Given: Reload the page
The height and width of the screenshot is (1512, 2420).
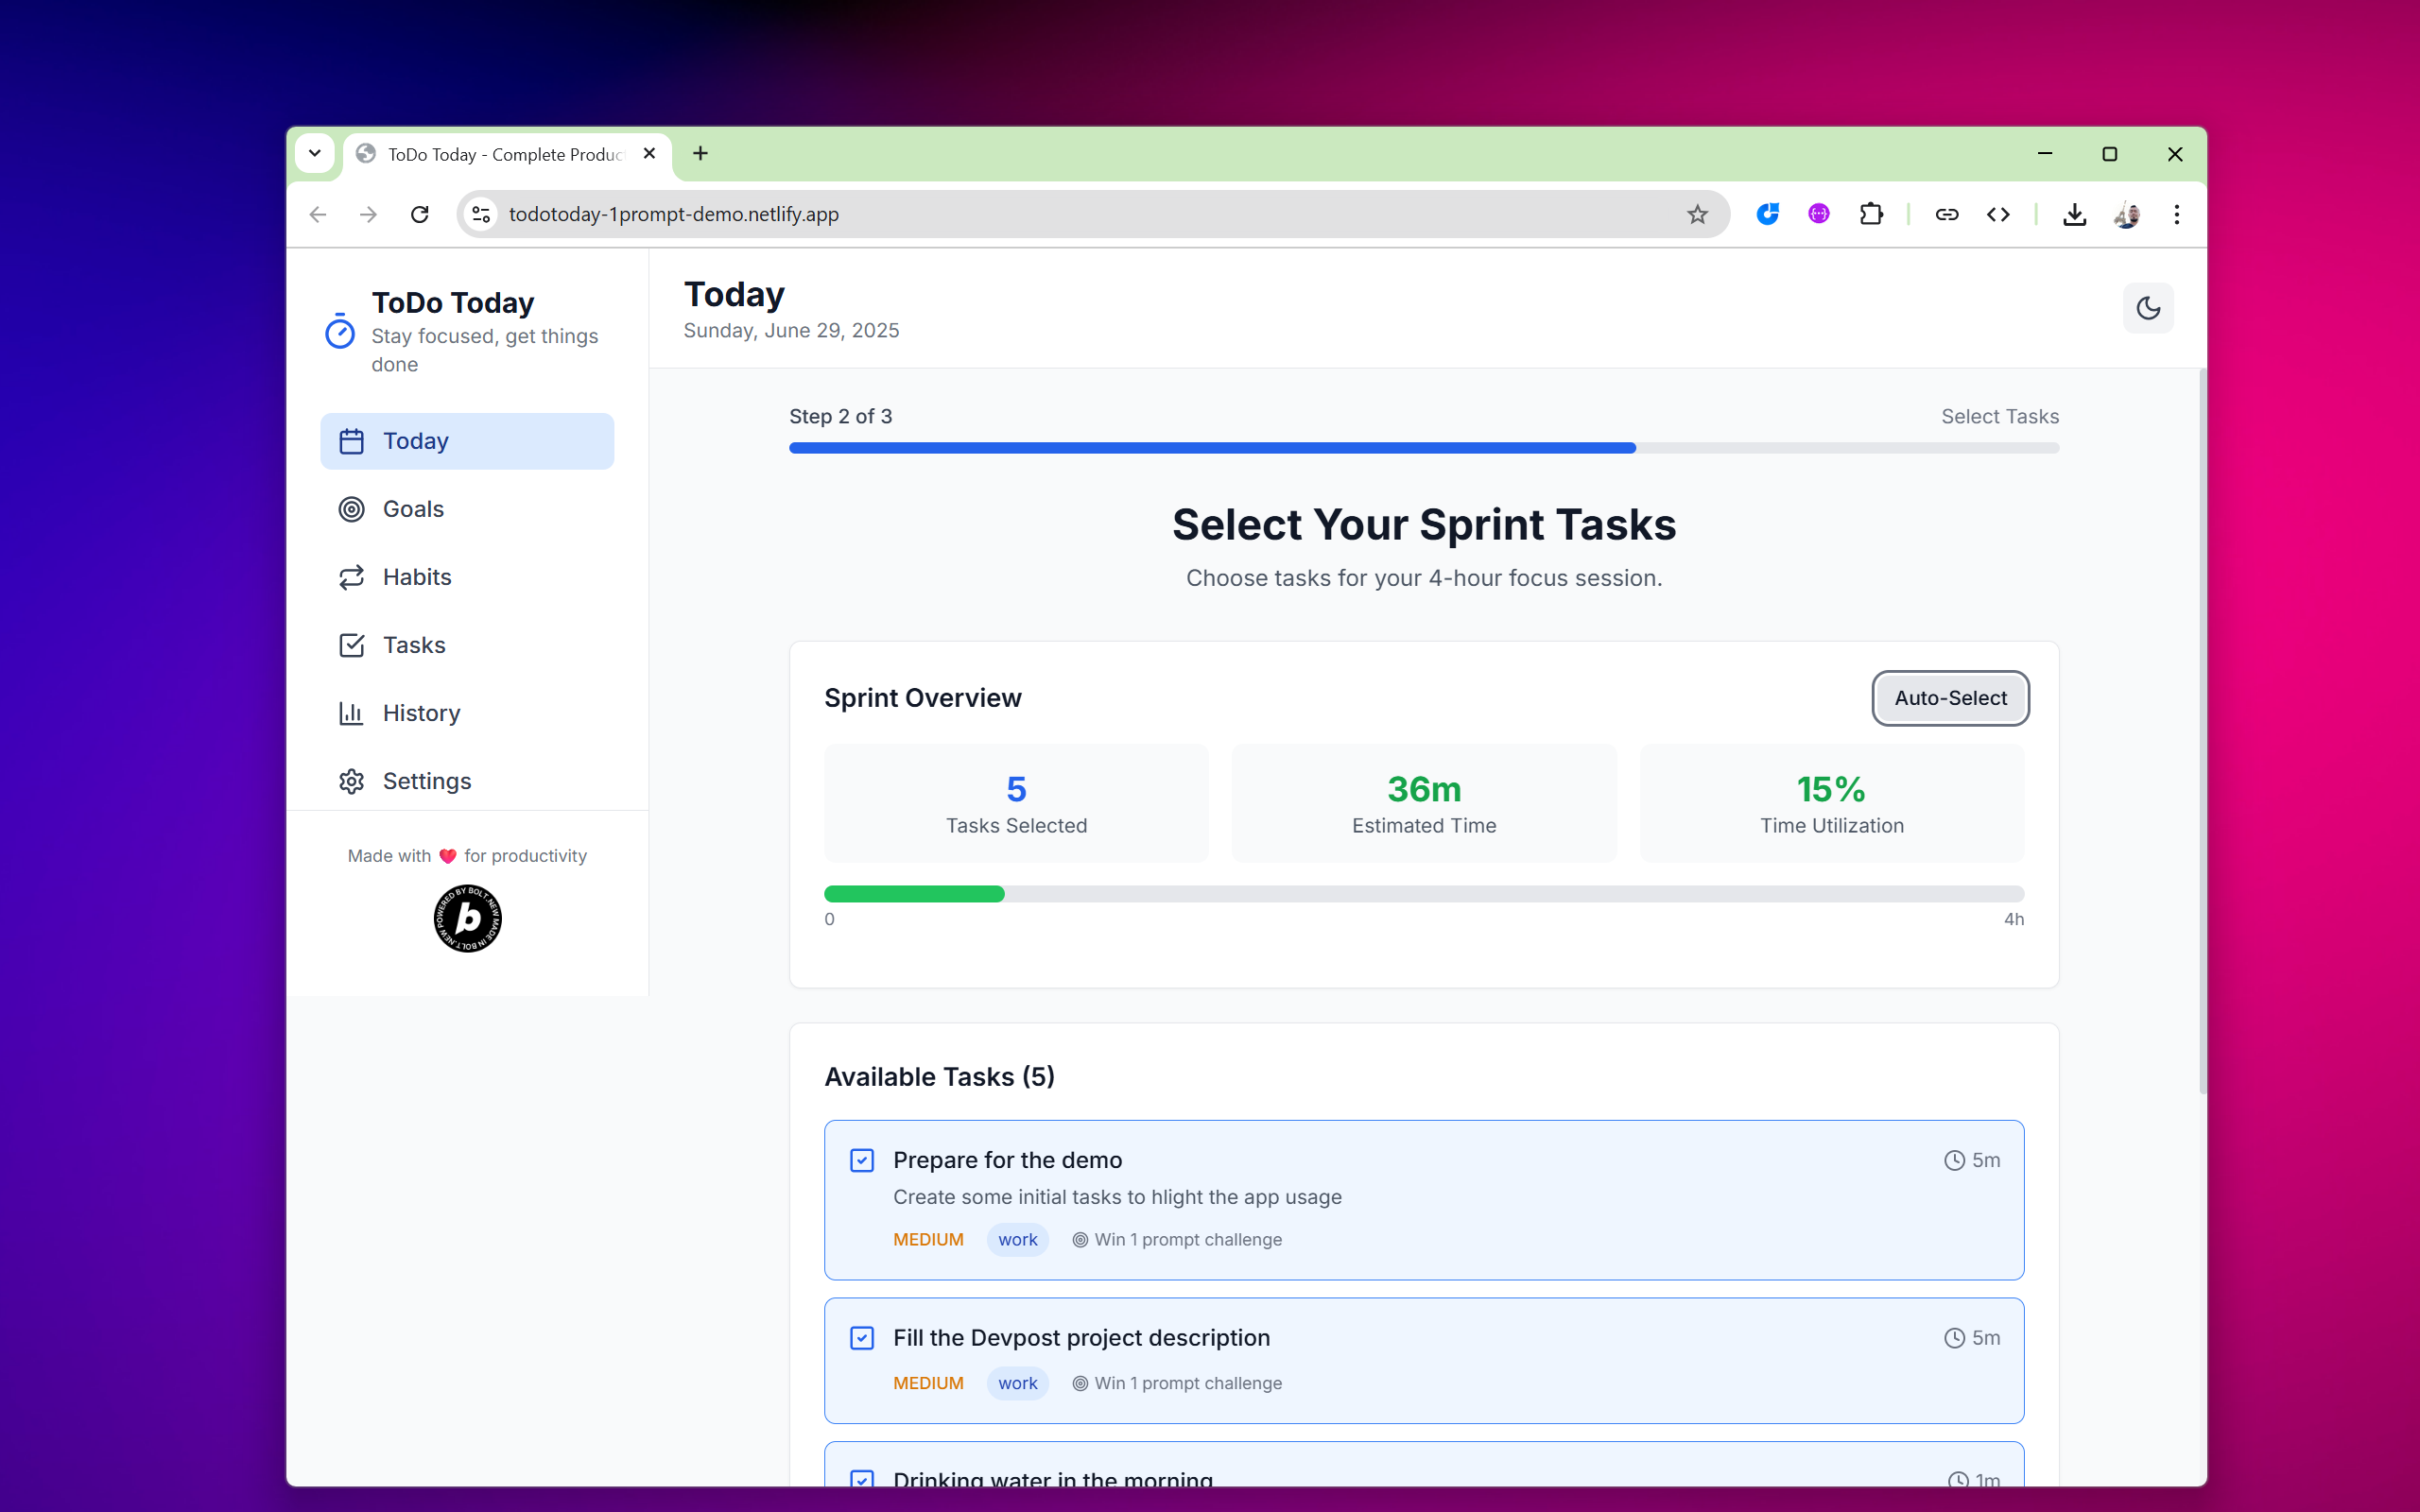Looking at the screenshot, I should coord(420,214).
